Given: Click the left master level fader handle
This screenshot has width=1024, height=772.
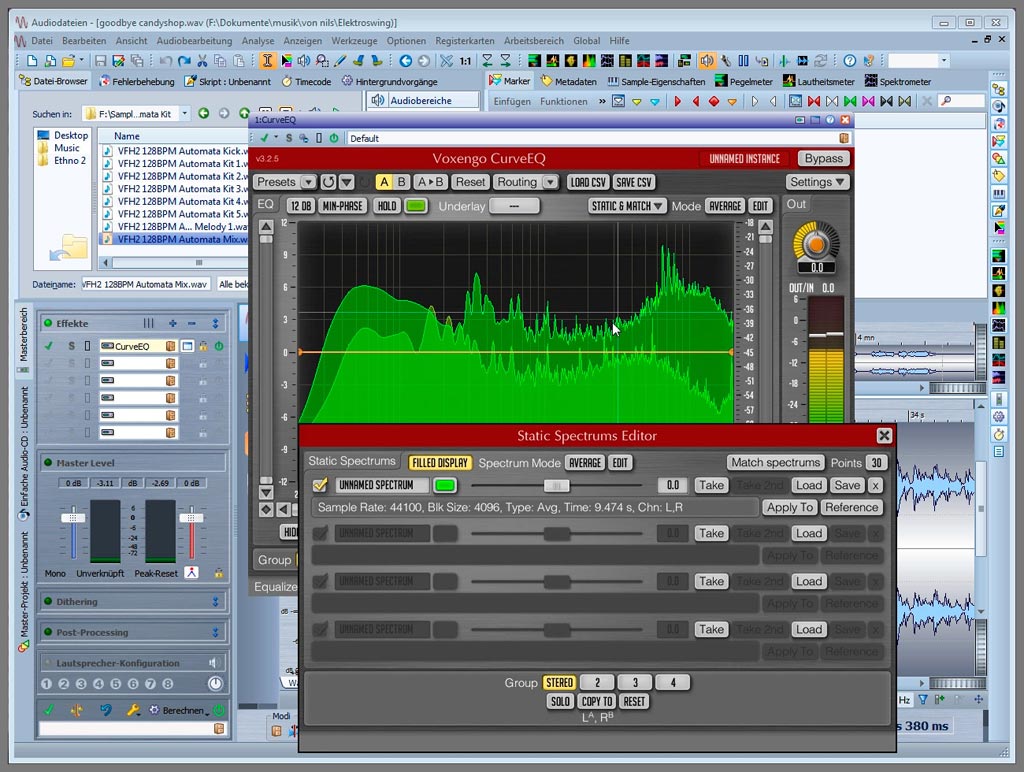Looking at the screenshot, I should (73, 517).
